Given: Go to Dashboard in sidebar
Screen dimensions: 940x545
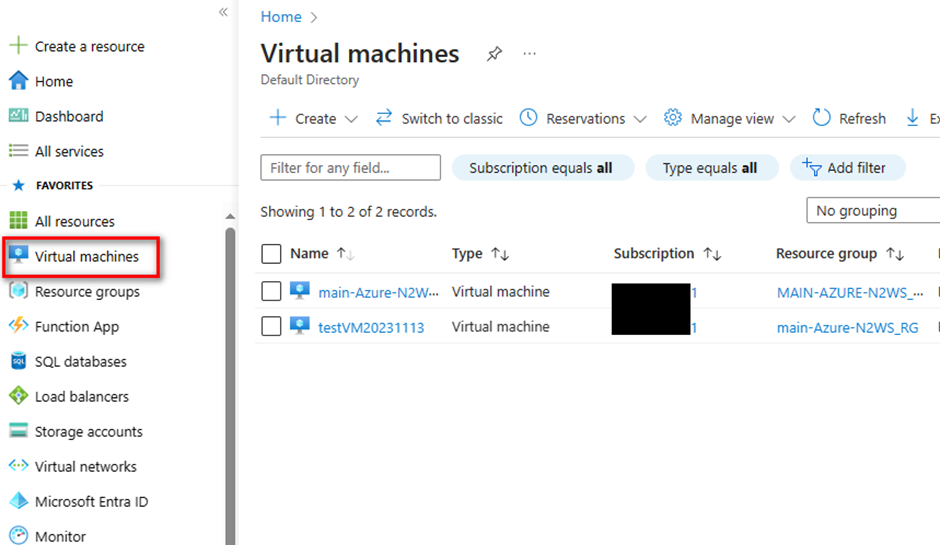Looking at the screenshot, I should pos(69,116).
